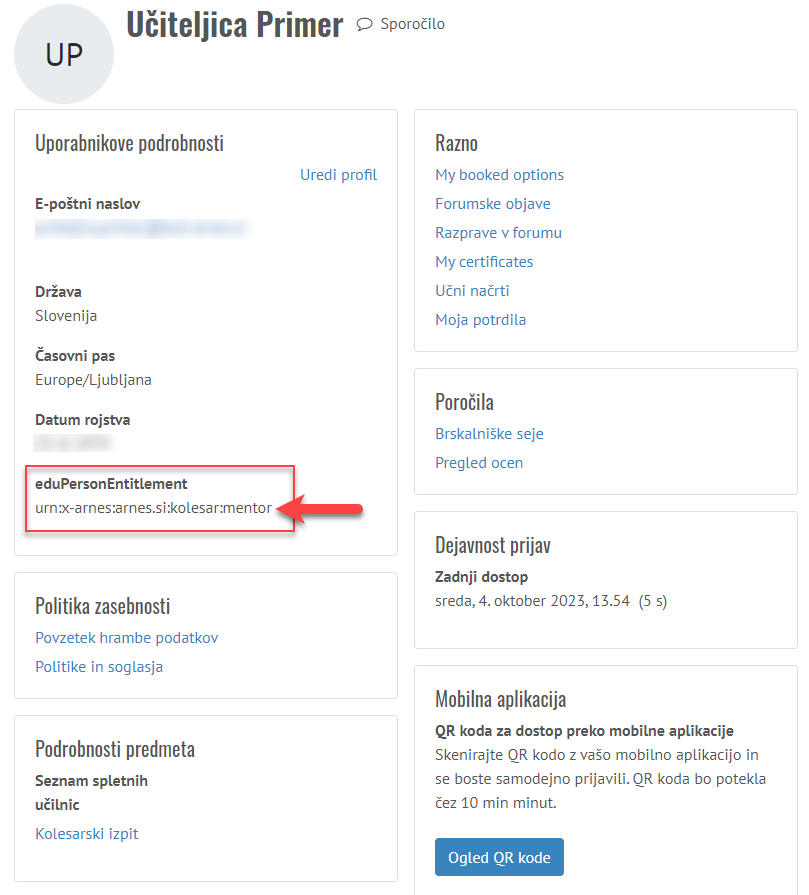View Brskalniške seje report
This screenshot has height=895, width=809.
click(x=489, y=434)
